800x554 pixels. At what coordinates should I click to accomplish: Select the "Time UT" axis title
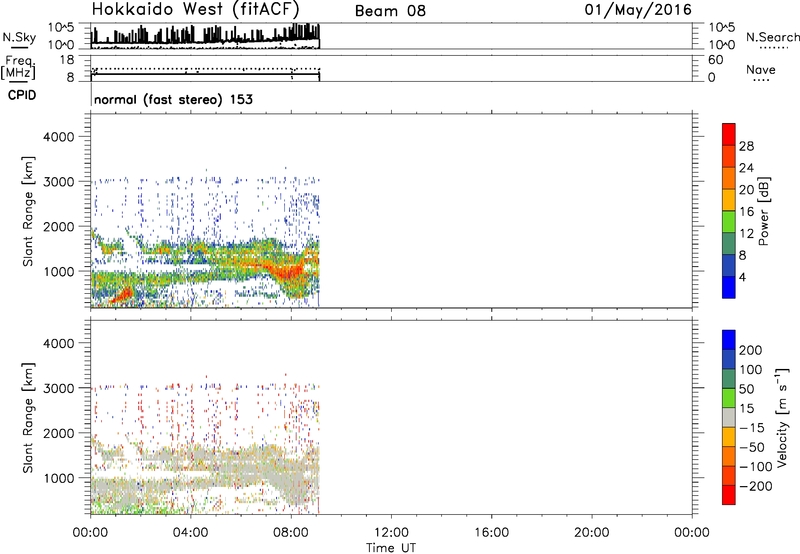point(391,548)
